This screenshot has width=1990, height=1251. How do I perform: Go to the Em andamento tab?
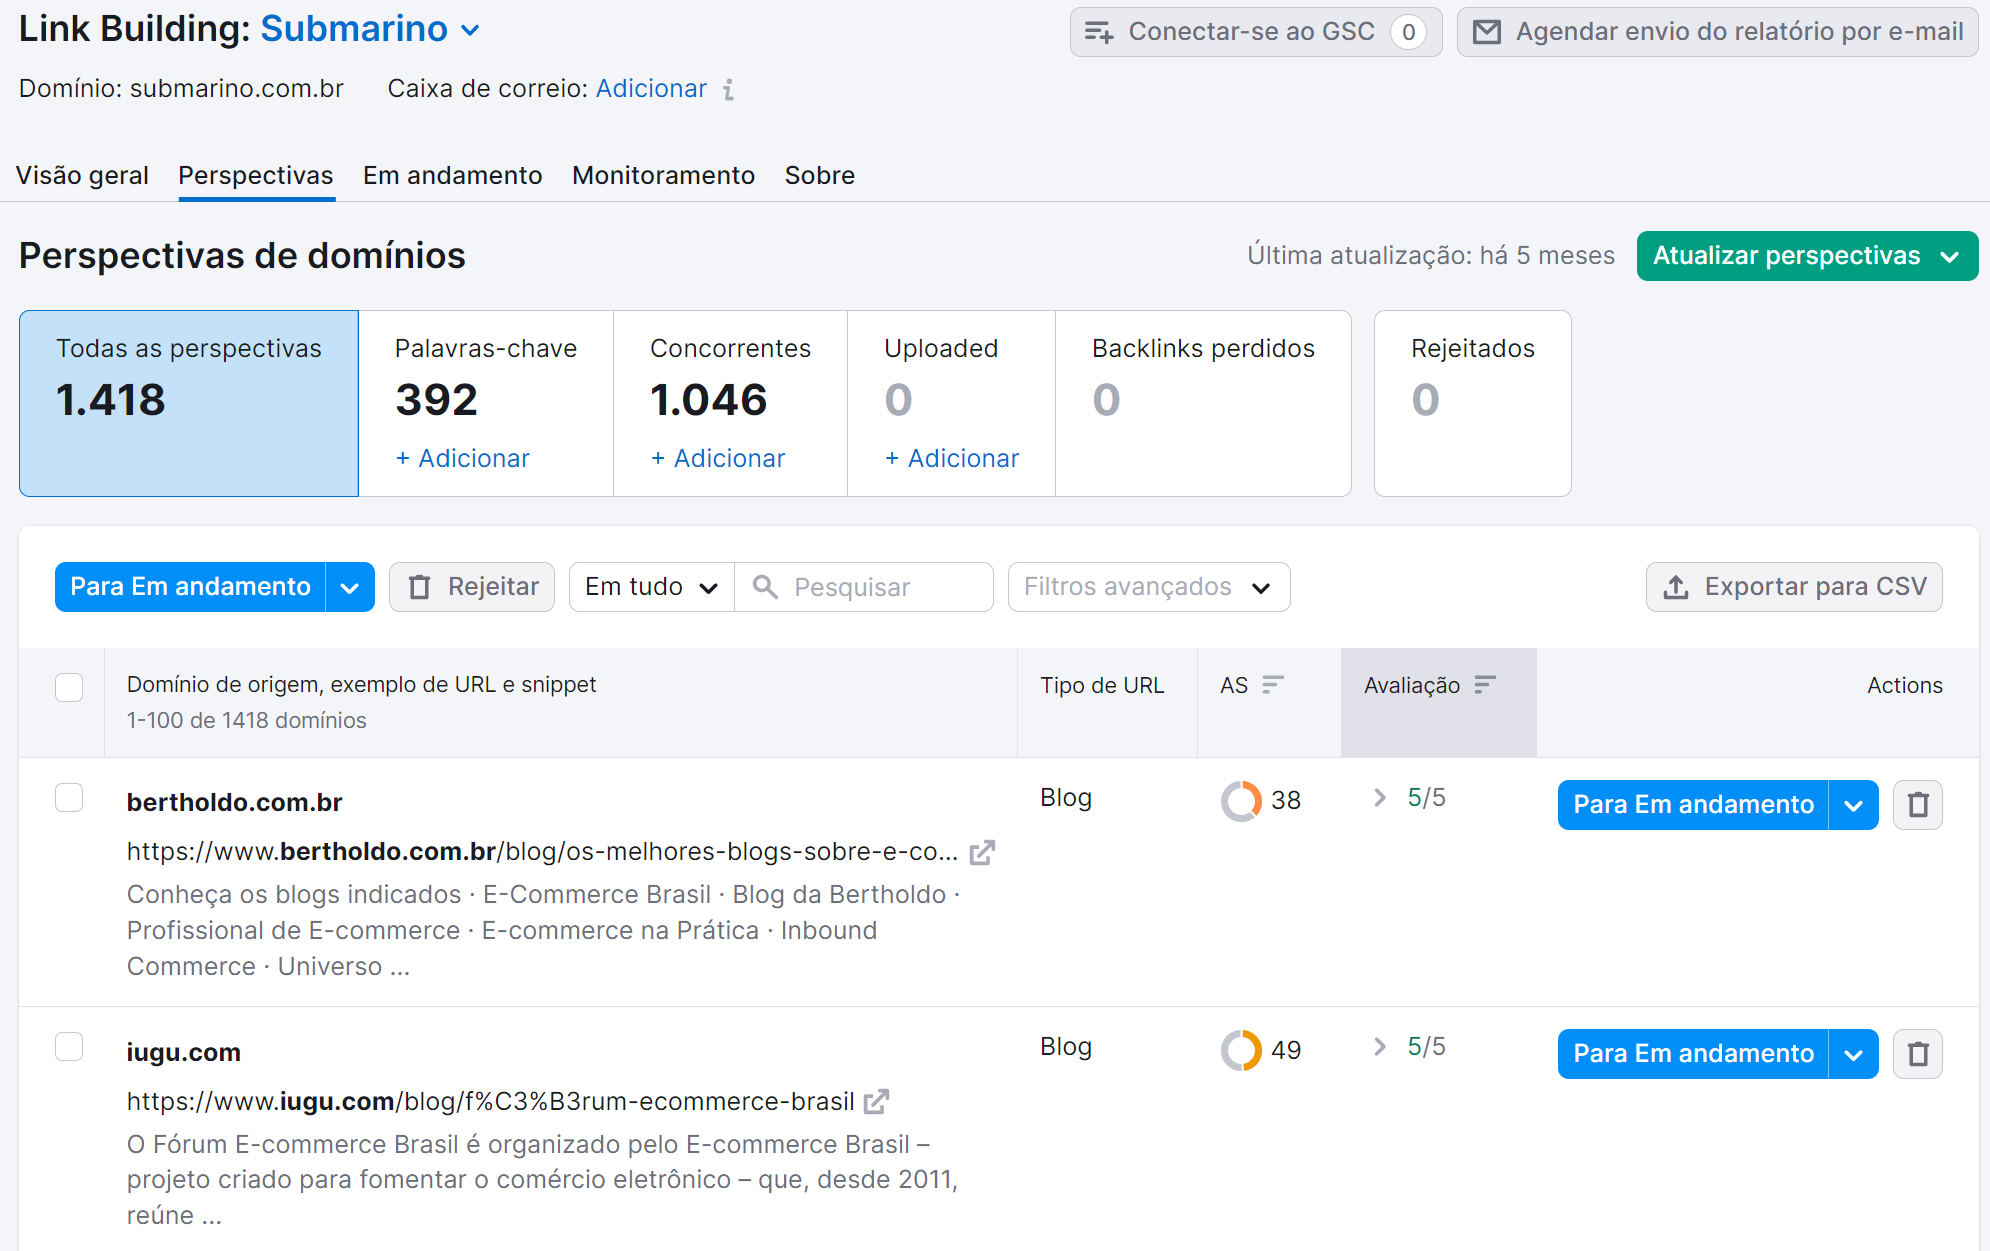point(453,176)
